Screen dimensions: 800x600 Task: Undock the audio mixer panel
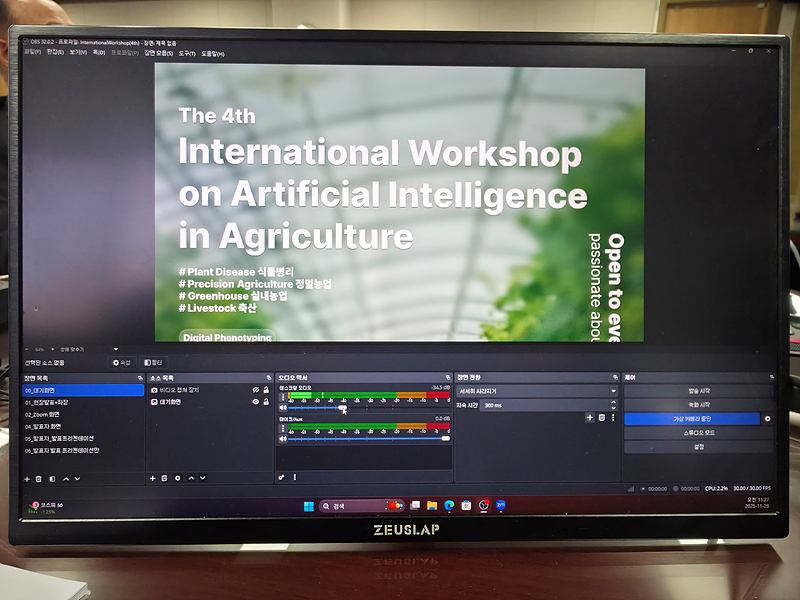tap(447, 378)
